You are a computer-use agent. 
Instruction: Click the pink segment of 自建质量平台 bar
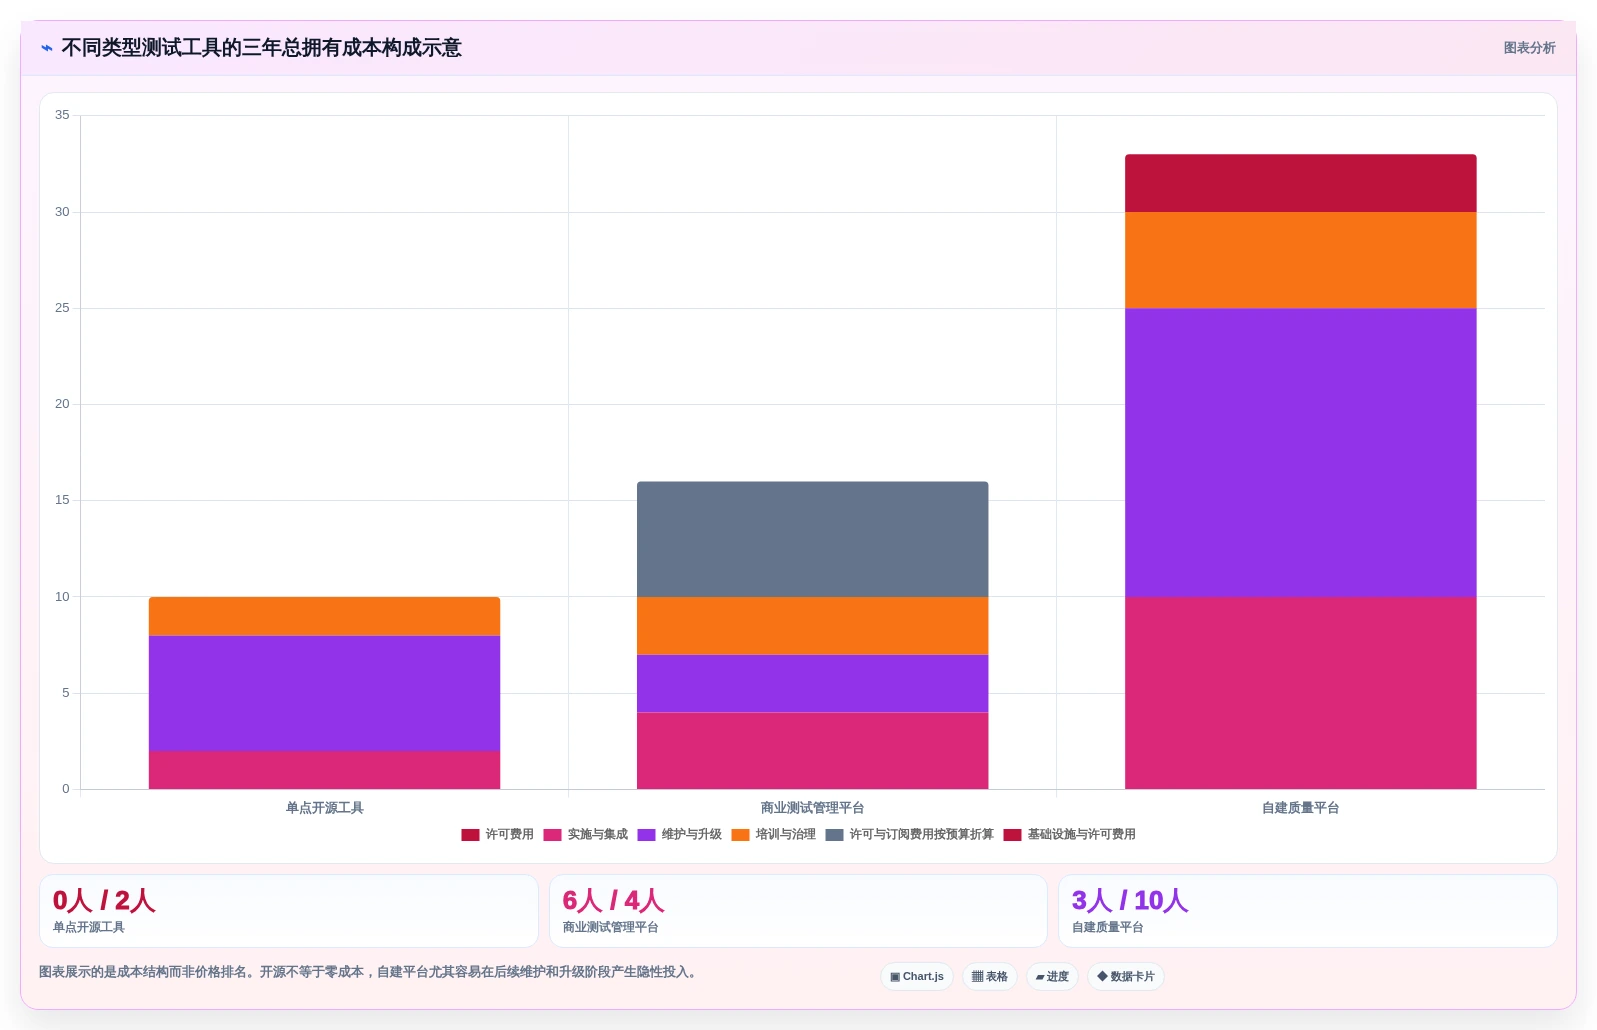[1300, 693]
